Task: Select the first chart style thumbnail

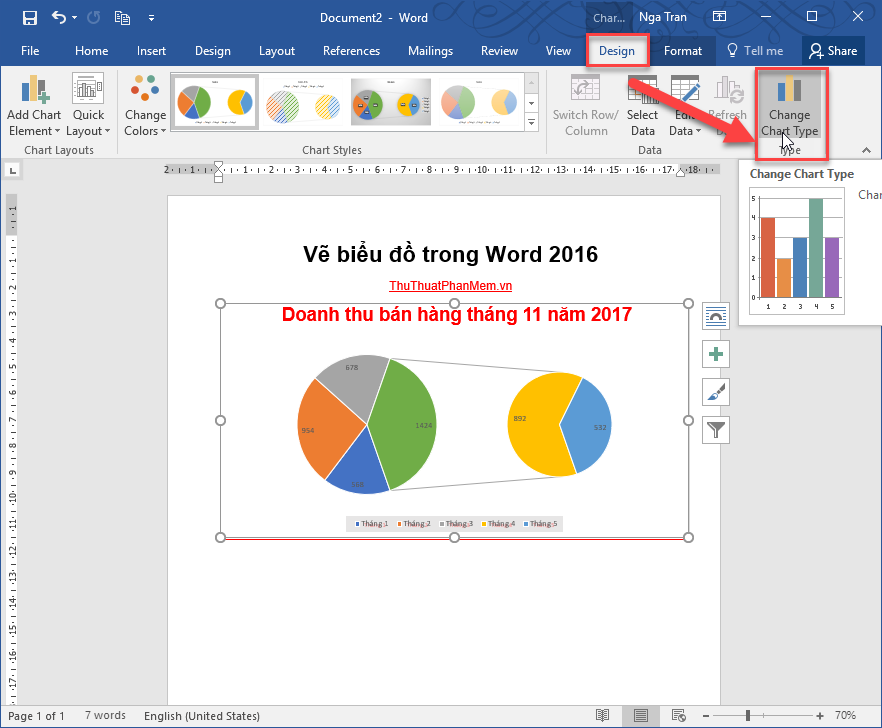Action: pyautogui.click(x=213, y=101)
